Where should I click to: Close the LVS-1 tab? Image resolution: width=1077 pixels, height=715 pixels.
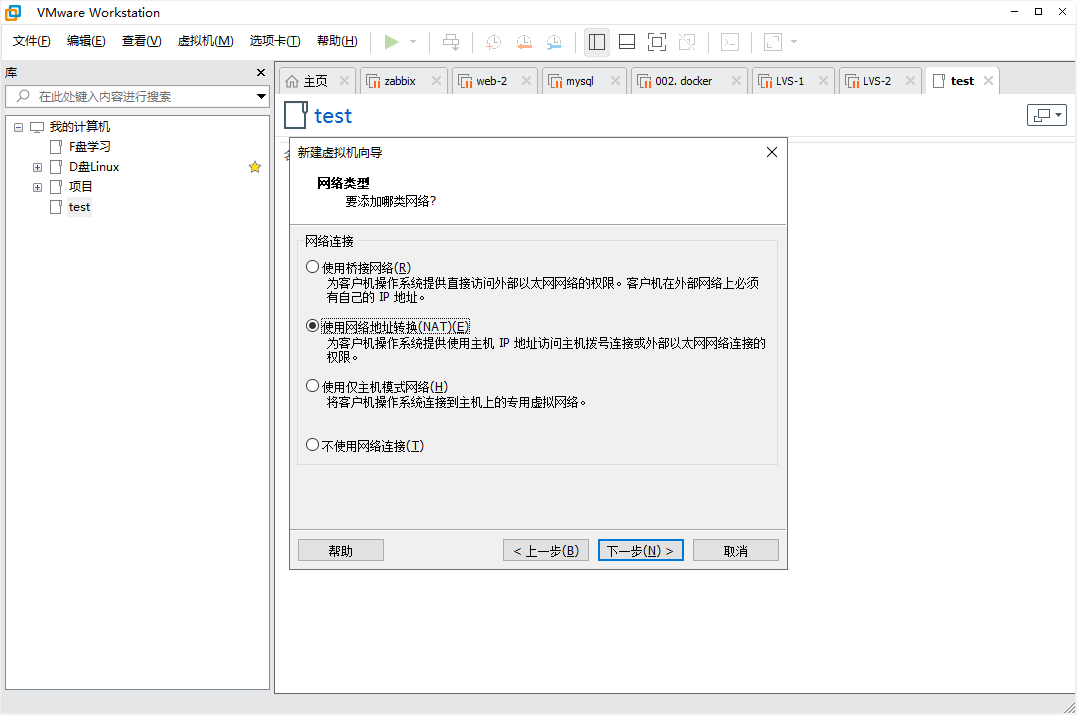click(824, 81)
